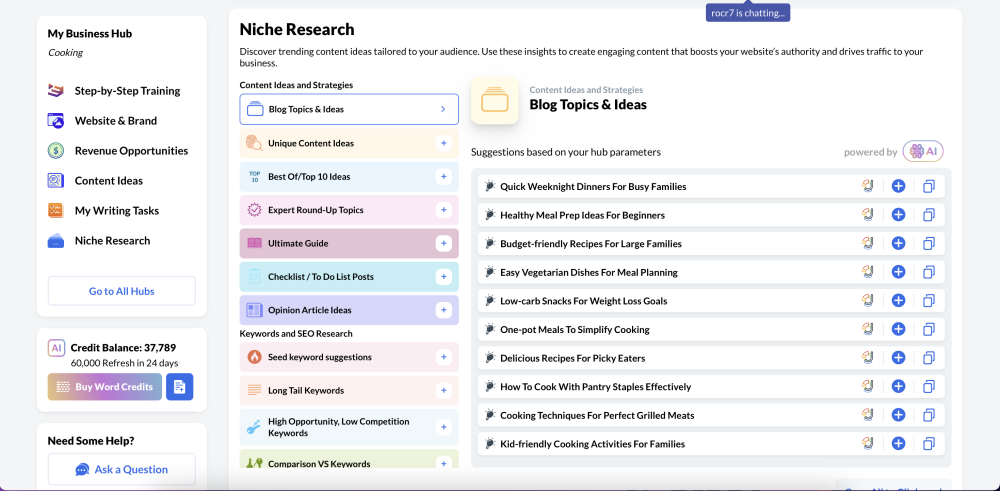Click the AI icon beside Credit Balance
The image size is (1000, 491).
pyautogui.click(x=56, y=348)
